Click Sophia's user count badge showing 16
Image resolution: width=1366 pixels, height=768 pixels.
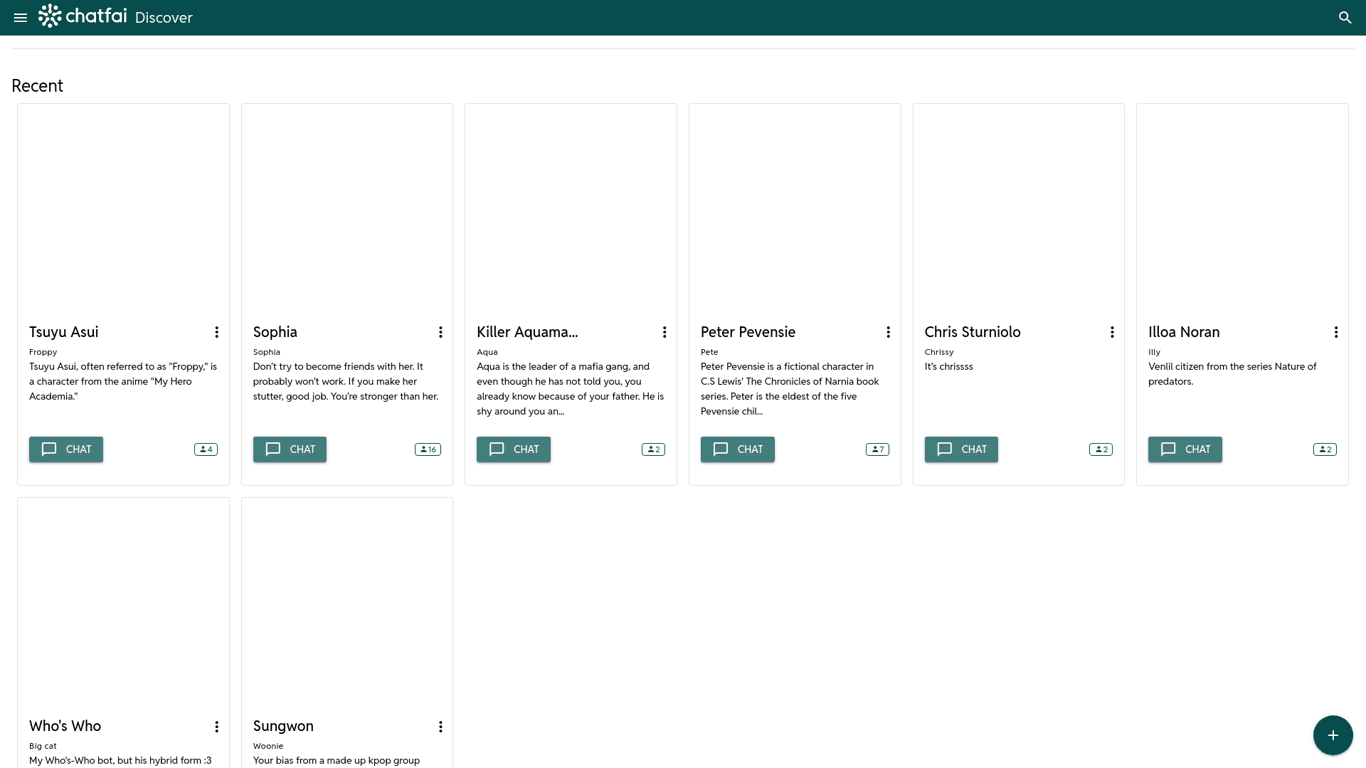pyautogui.click(x=427, y=449)
